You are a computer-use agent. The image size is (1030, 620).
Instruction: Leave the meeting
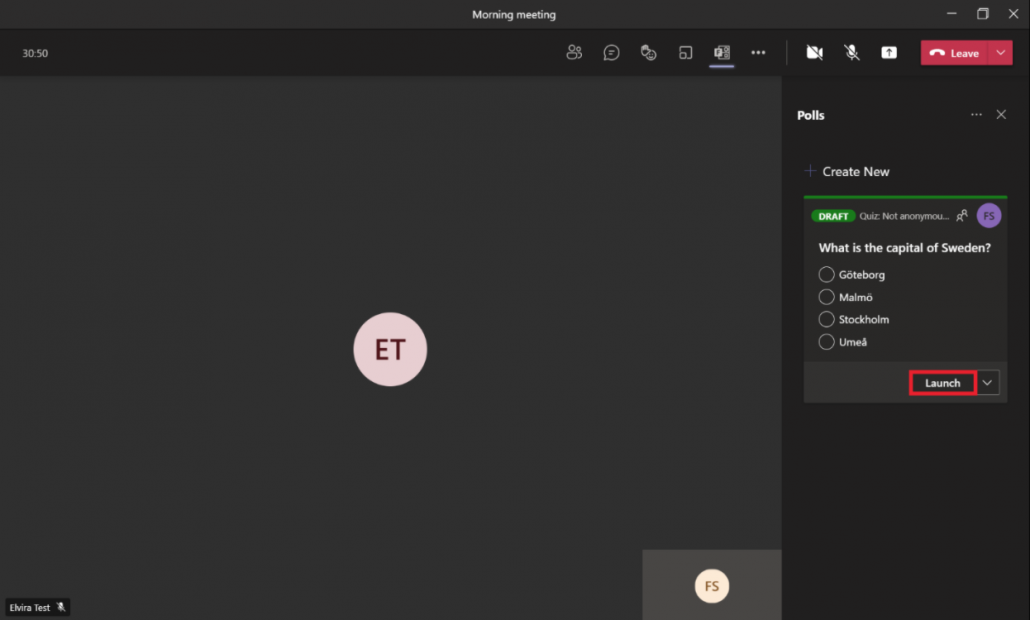[x=954, y=53]
